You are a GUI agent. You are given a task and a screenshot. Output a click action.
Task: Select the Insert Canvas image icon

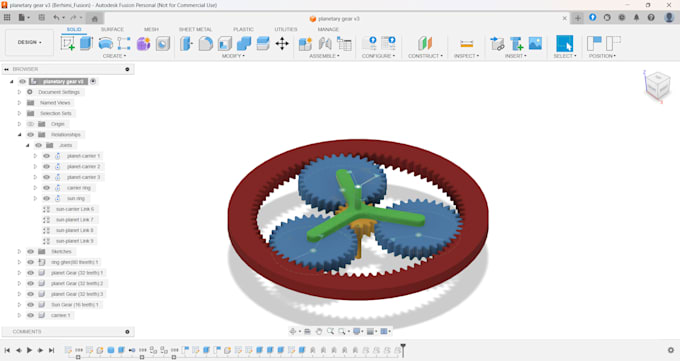(x=535, y=43)
